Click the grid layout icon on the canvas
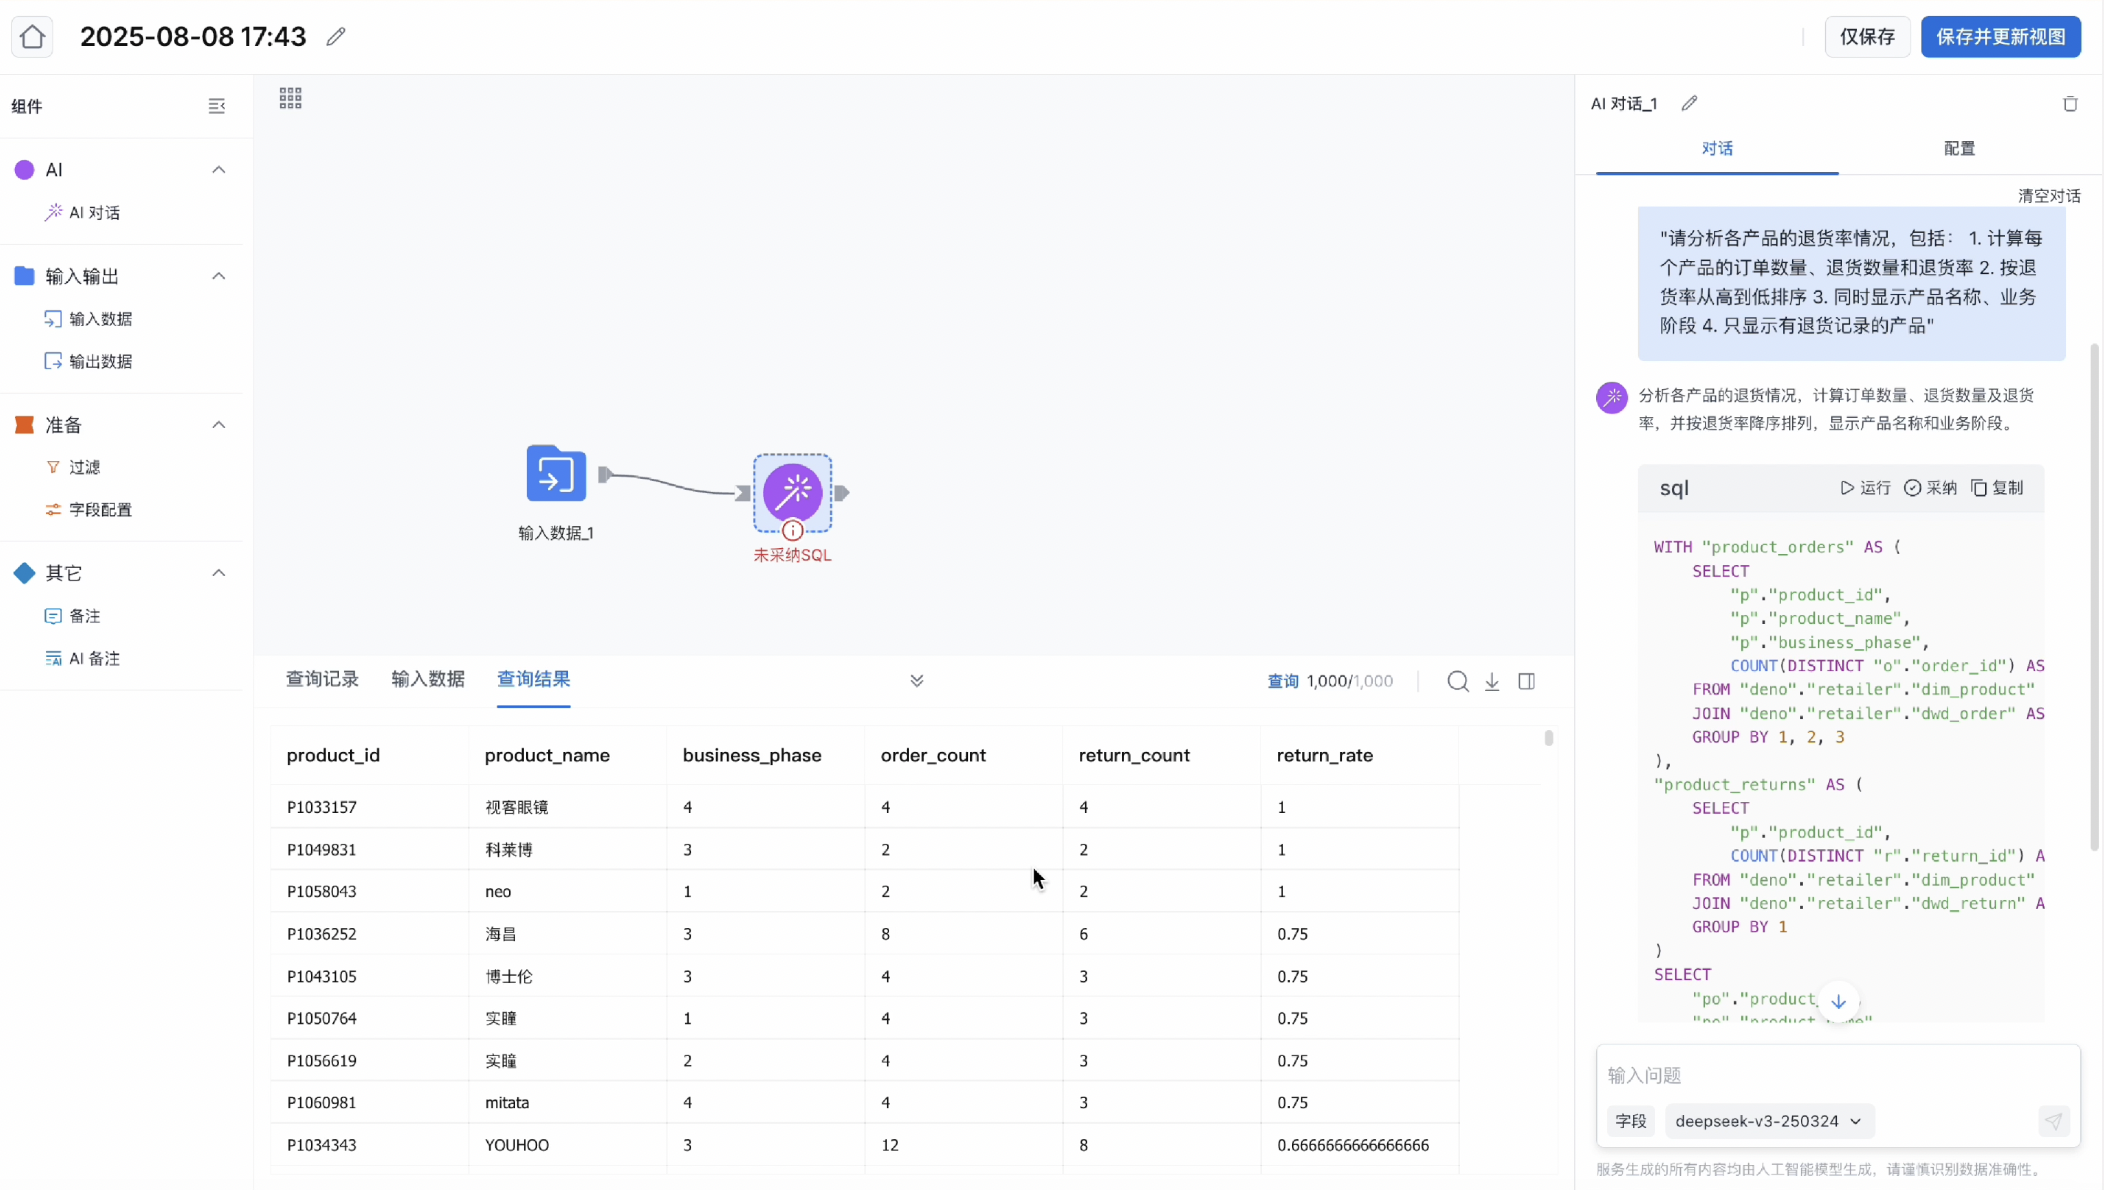Screen dimensions: 2104x1190 click(x=290, y=98)
